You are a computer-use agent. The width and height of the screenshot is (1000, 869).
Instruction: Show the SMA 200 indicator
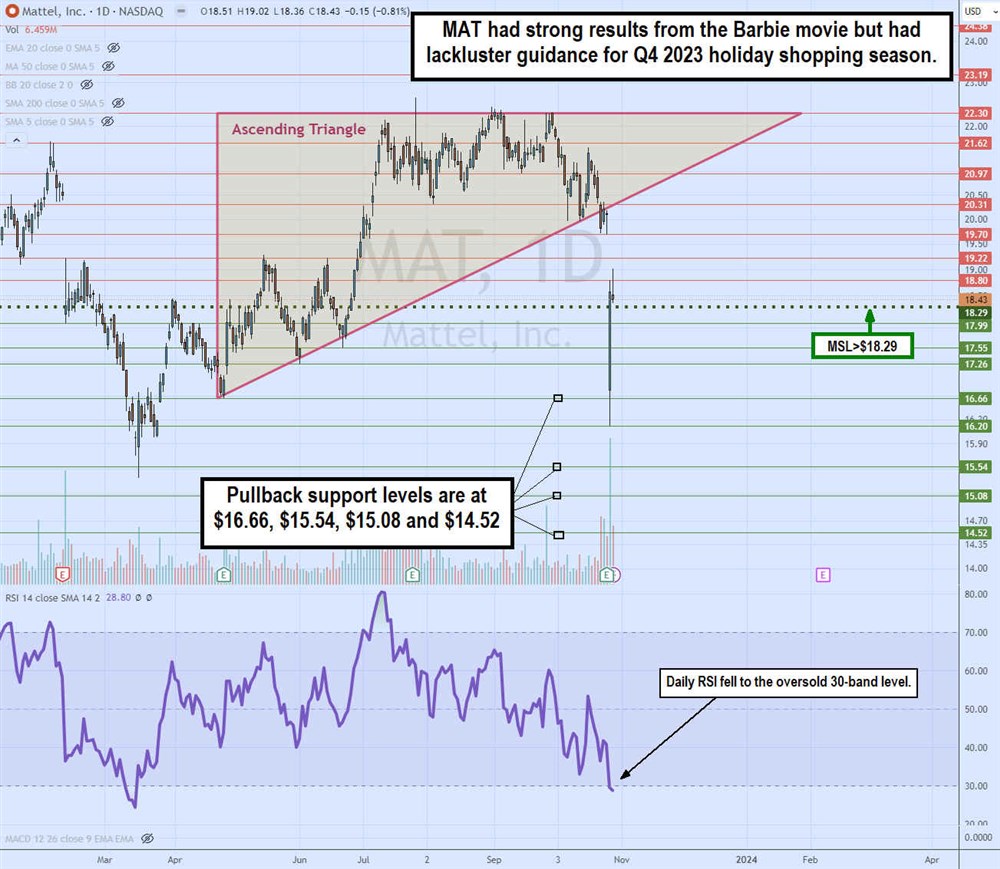click(x=118, y=103)
